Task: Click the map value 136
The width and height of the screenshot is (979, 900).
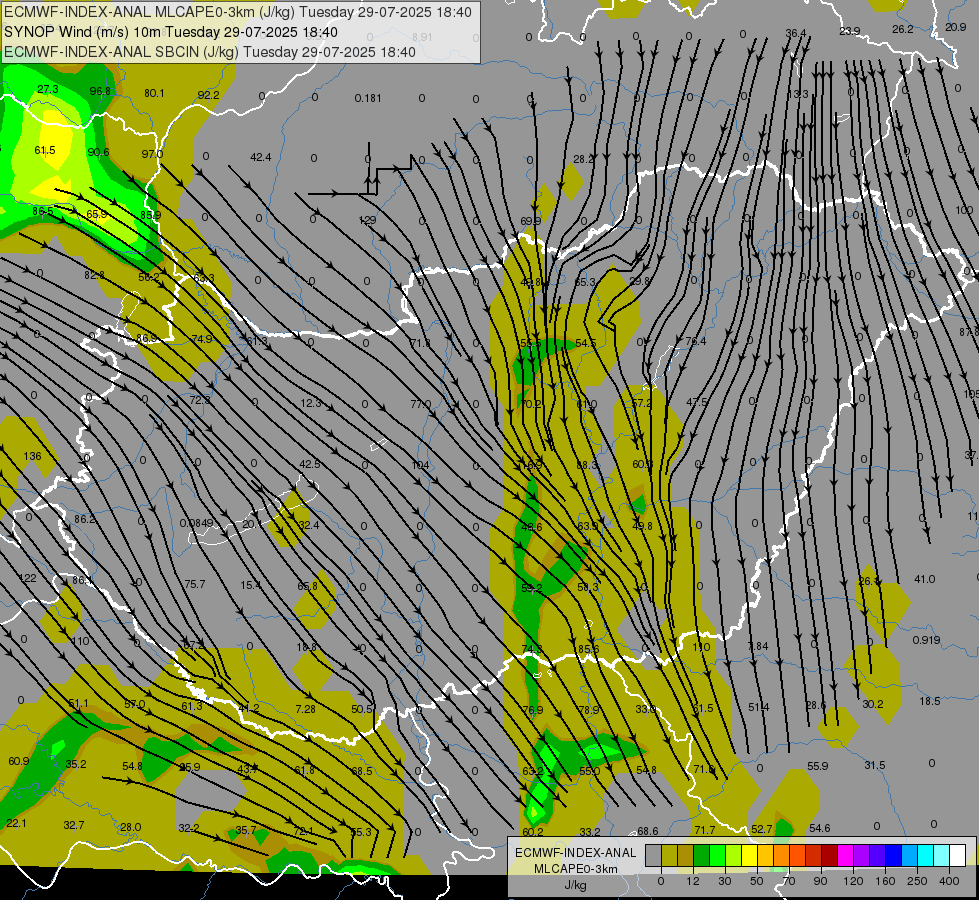Action: (x=32, y=456)
